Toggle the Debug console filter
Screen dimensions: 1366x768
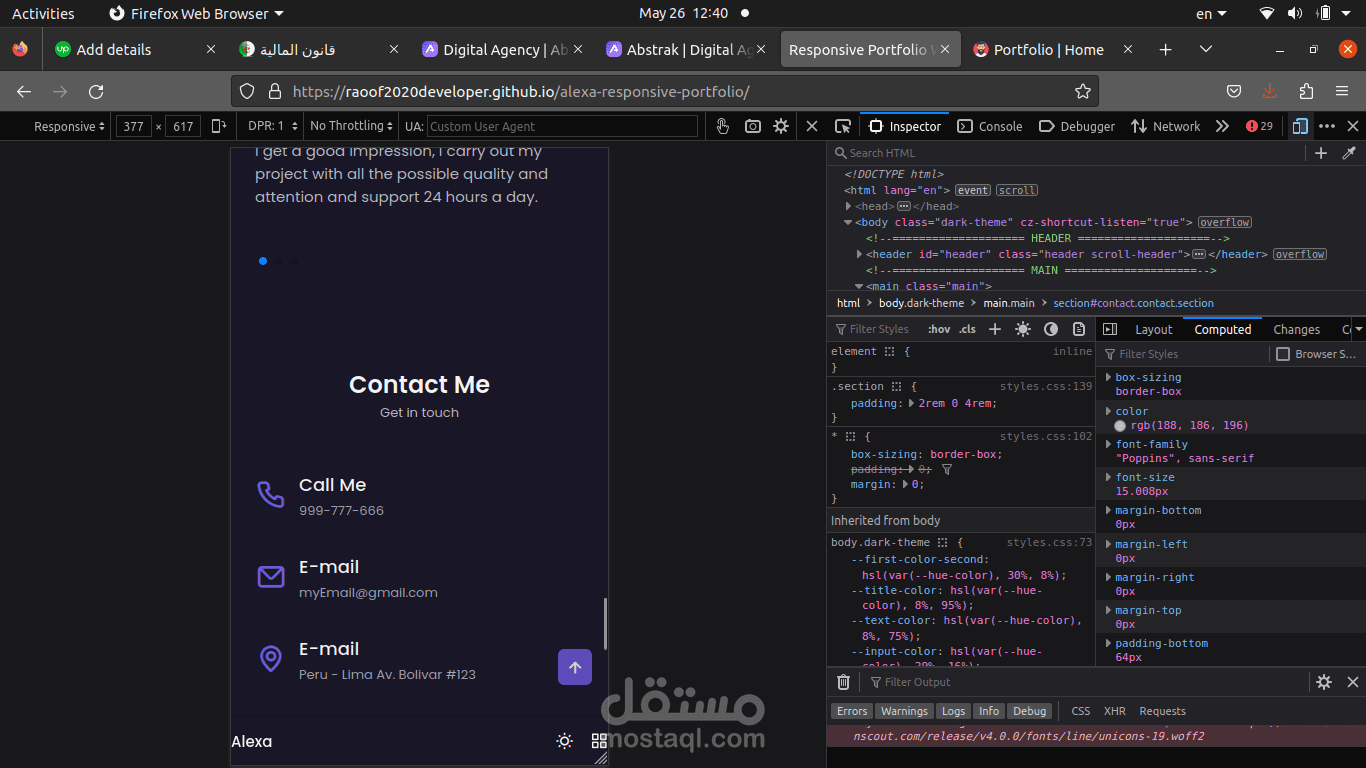click(1029, 711)
